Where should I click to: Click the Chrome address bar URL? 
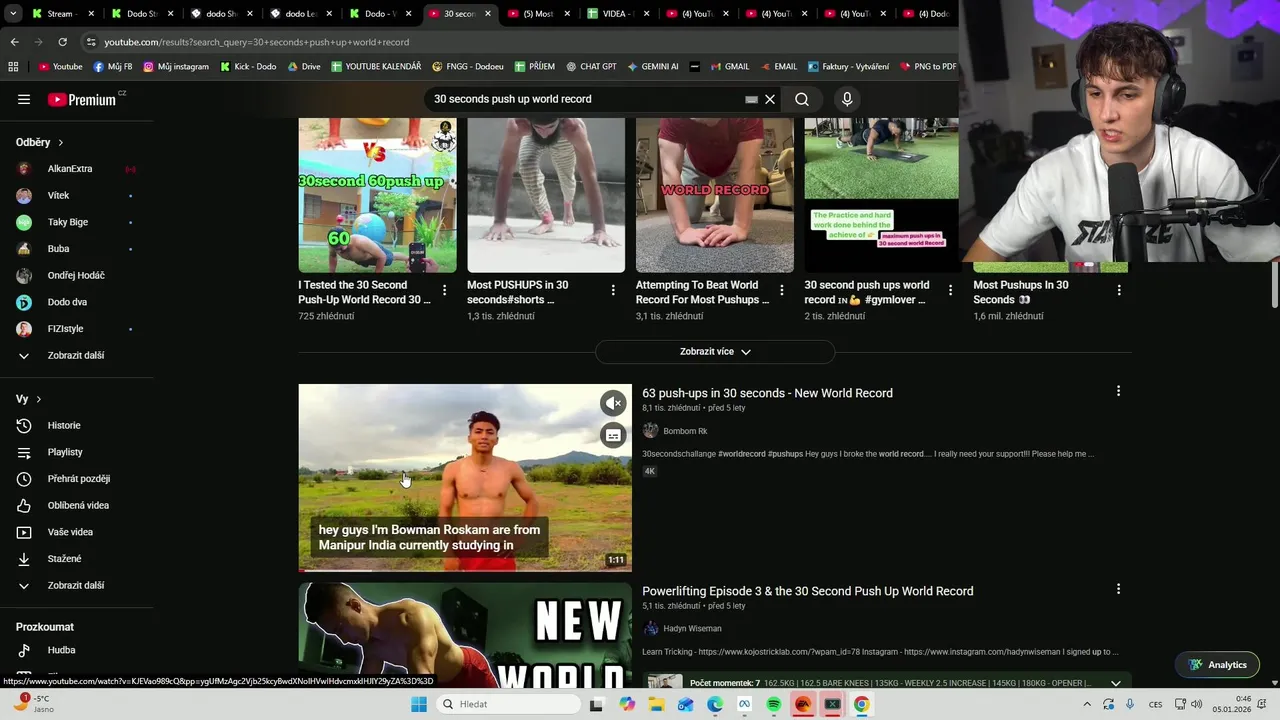[257, 42]
